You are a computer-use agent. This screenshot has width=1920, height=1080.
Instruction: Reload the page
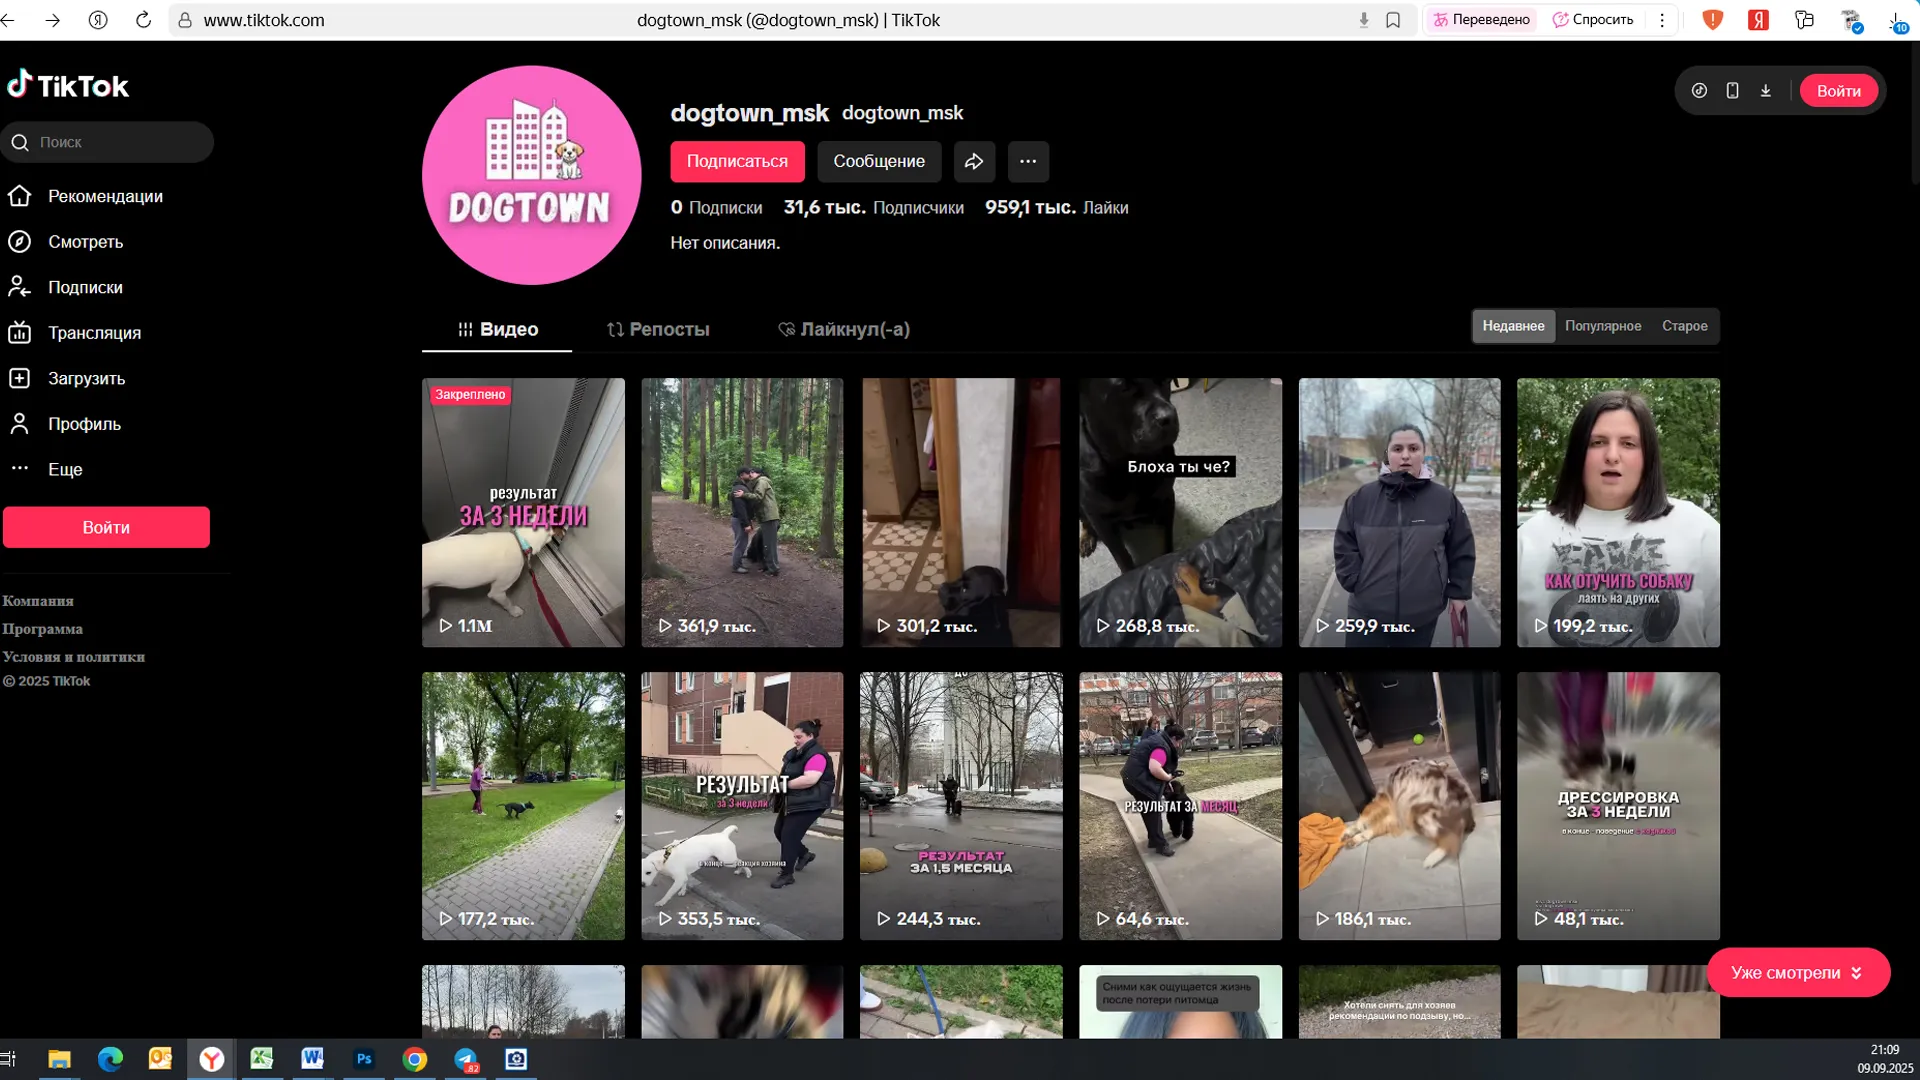click(143, 20)
